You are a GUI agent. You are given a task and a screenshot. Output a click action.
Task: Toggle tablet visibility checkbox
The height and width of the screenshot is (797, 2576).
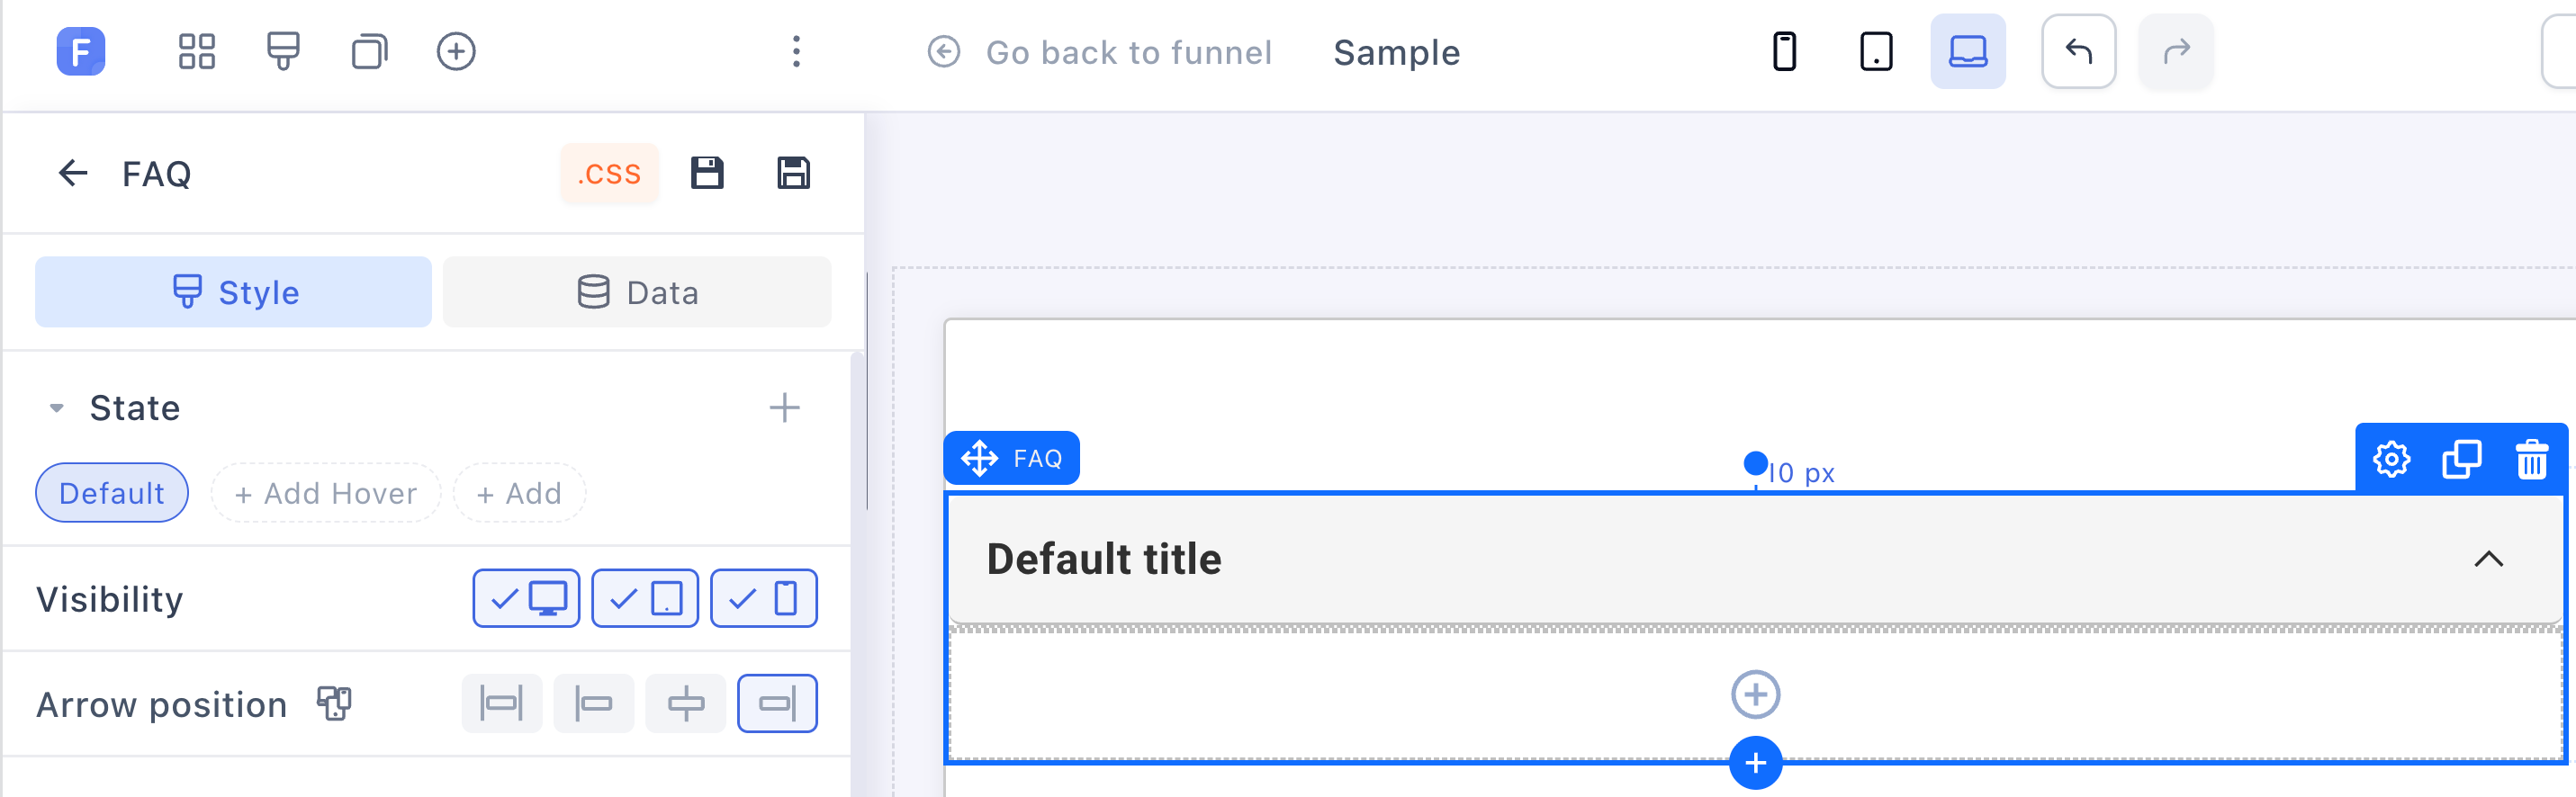645,599
